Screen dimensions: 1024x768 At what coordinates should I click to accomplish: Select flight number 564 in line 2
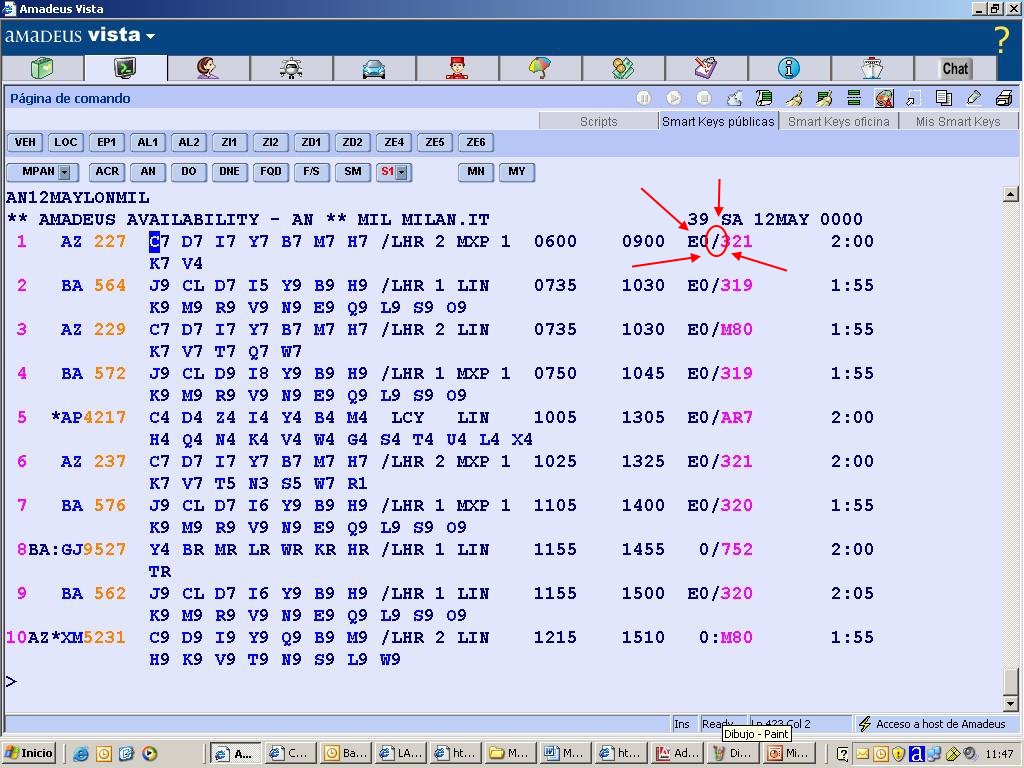(x=110, y=285)
